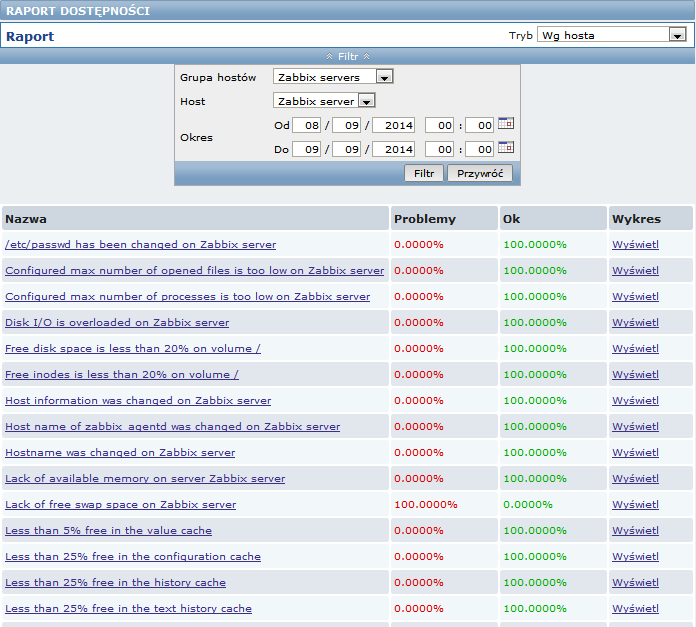Click Wyświetl for Lack of available memory row
The width and height of the screenshot is (696, 627).
[x=635, y=479]
